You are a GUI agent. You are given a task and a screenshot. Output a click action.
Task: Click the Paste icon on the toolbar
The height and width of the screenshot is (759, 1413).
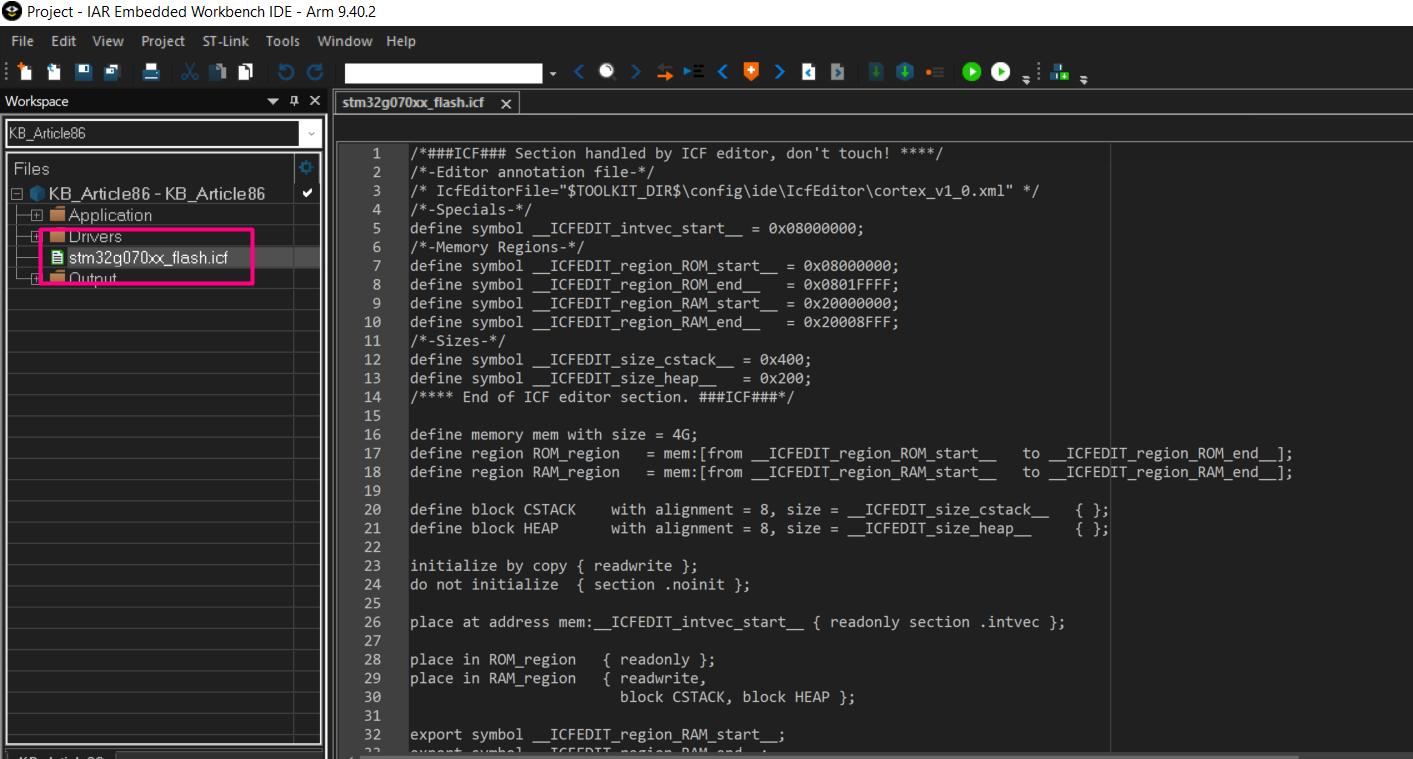(245, 71)
